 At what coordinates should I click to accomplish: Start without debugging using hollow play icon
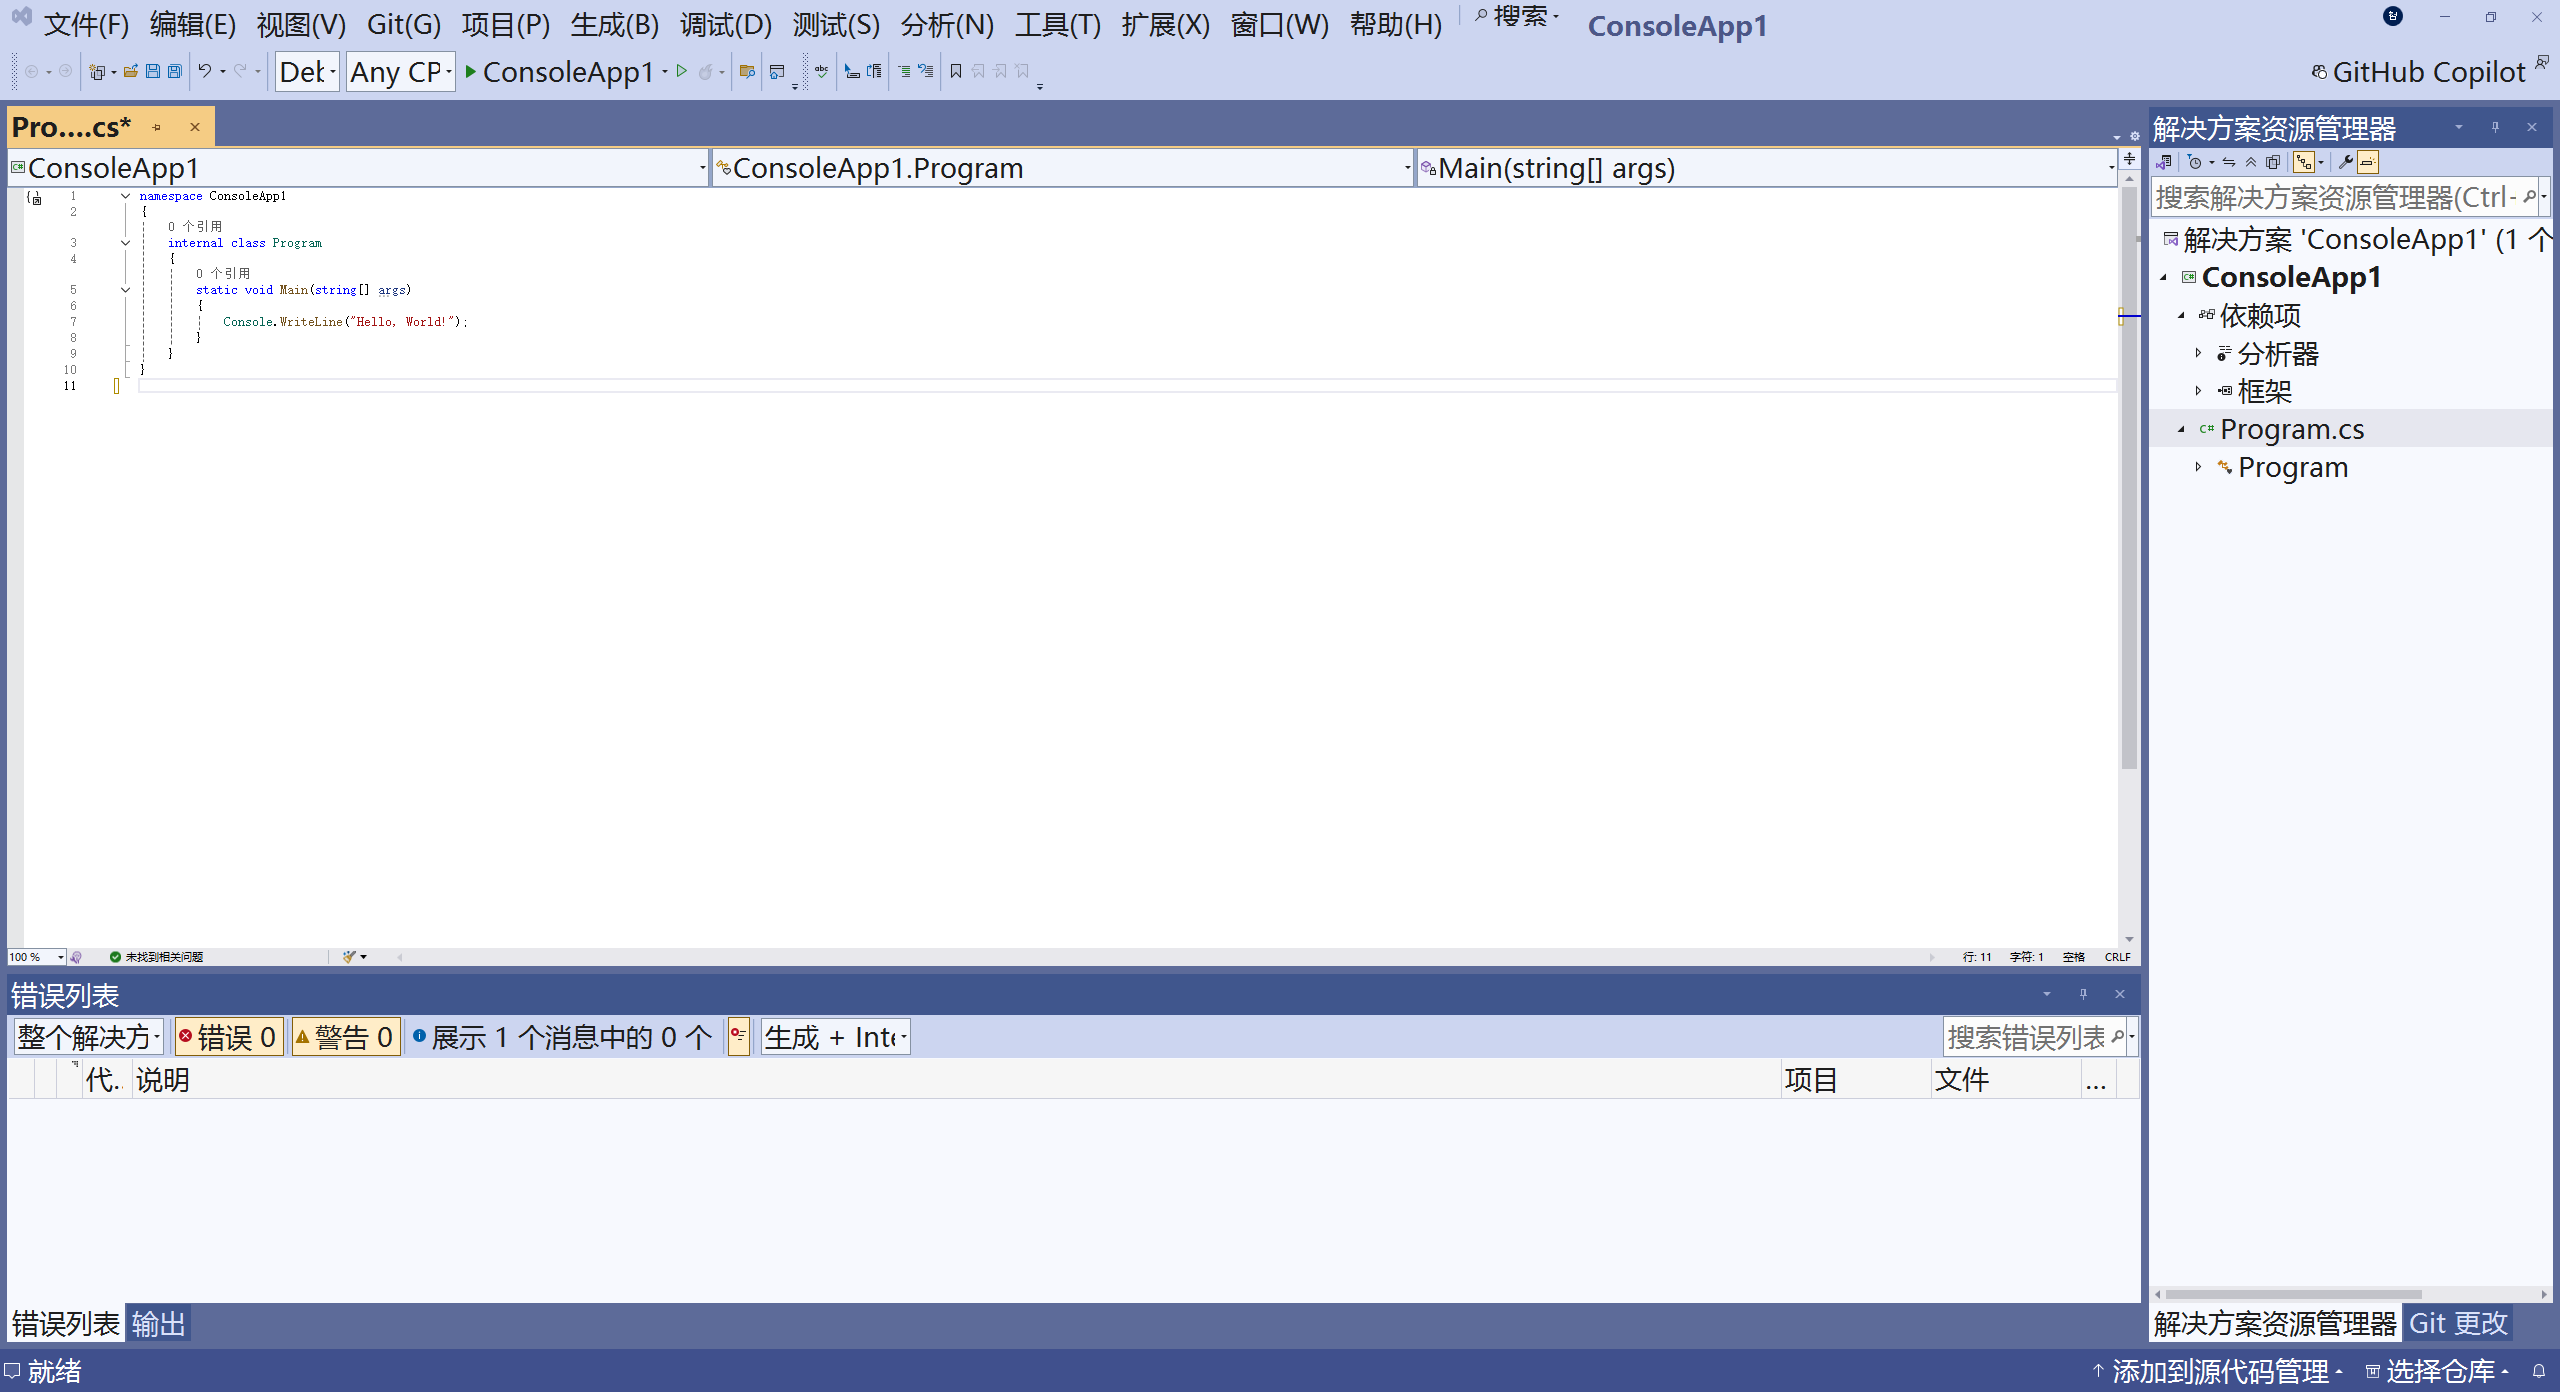pos(682,71)
